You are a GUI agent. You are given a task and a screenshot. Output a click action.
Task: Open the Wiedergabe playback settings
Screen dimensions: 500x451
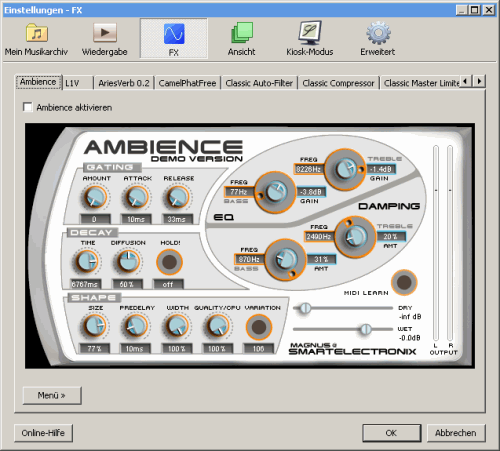click(105, 39)
